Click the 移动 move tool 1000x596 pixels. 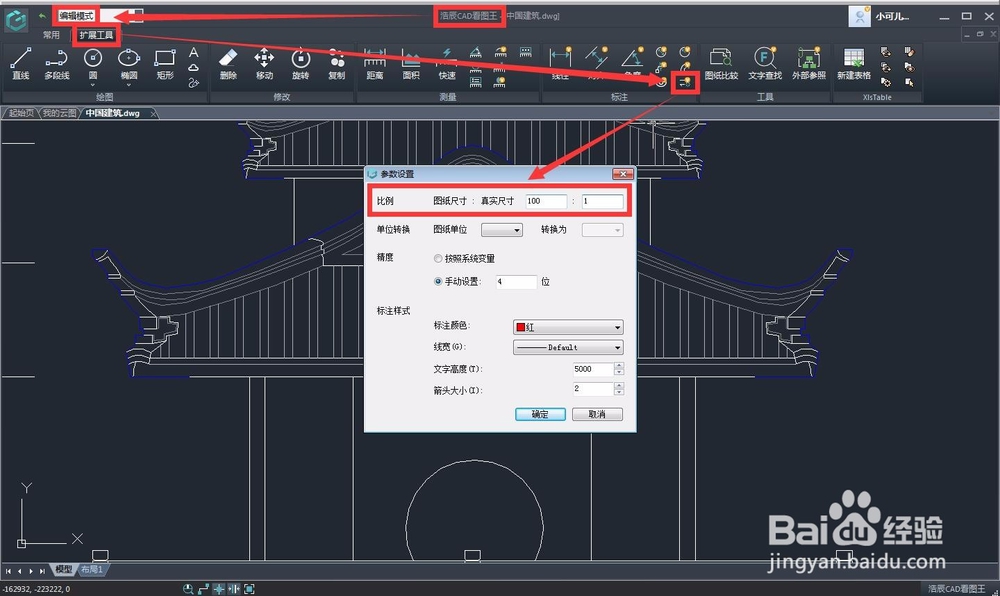[264, 64]
